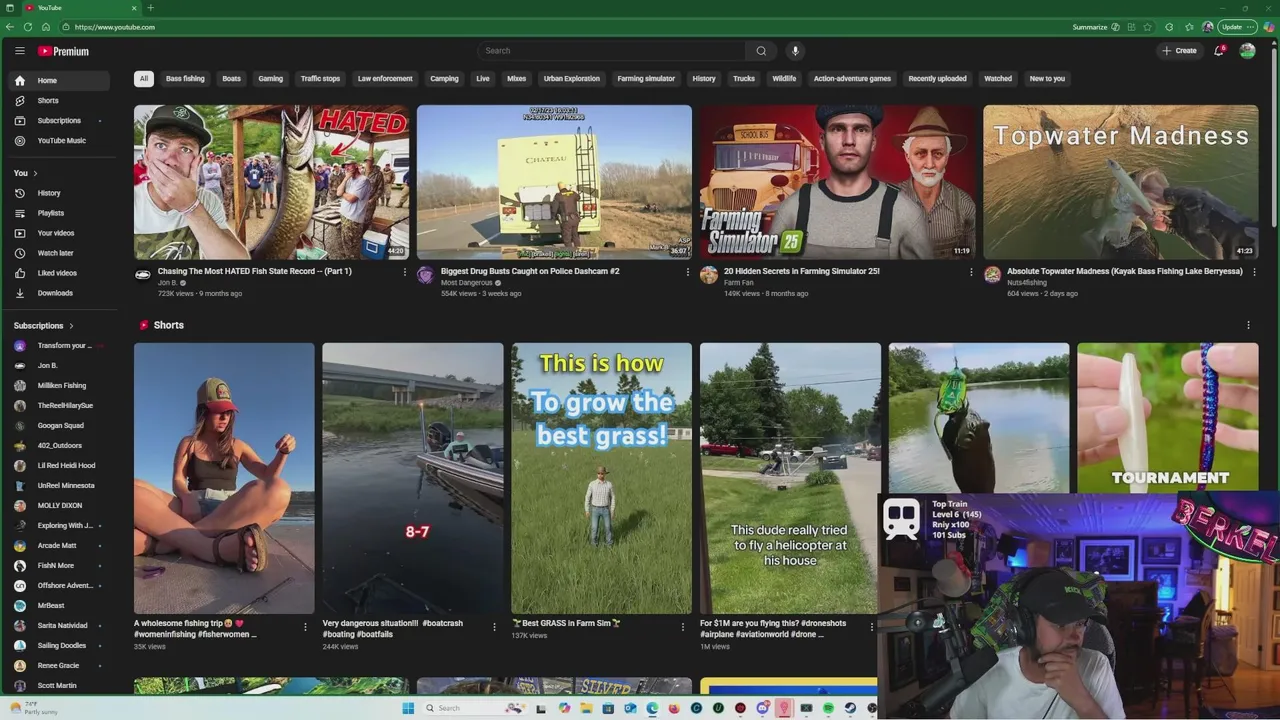Select the All filter chip

(x=144, y=79)
